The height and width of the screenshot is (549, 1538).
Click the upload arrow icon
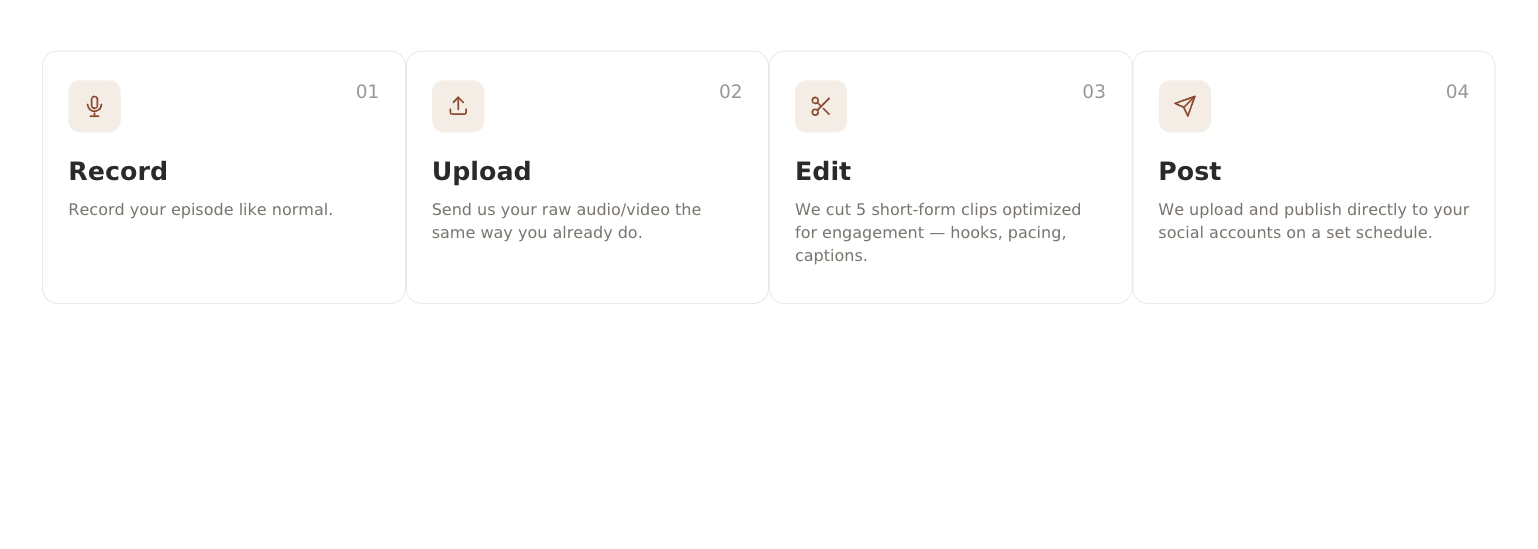(x=458, y=106)
